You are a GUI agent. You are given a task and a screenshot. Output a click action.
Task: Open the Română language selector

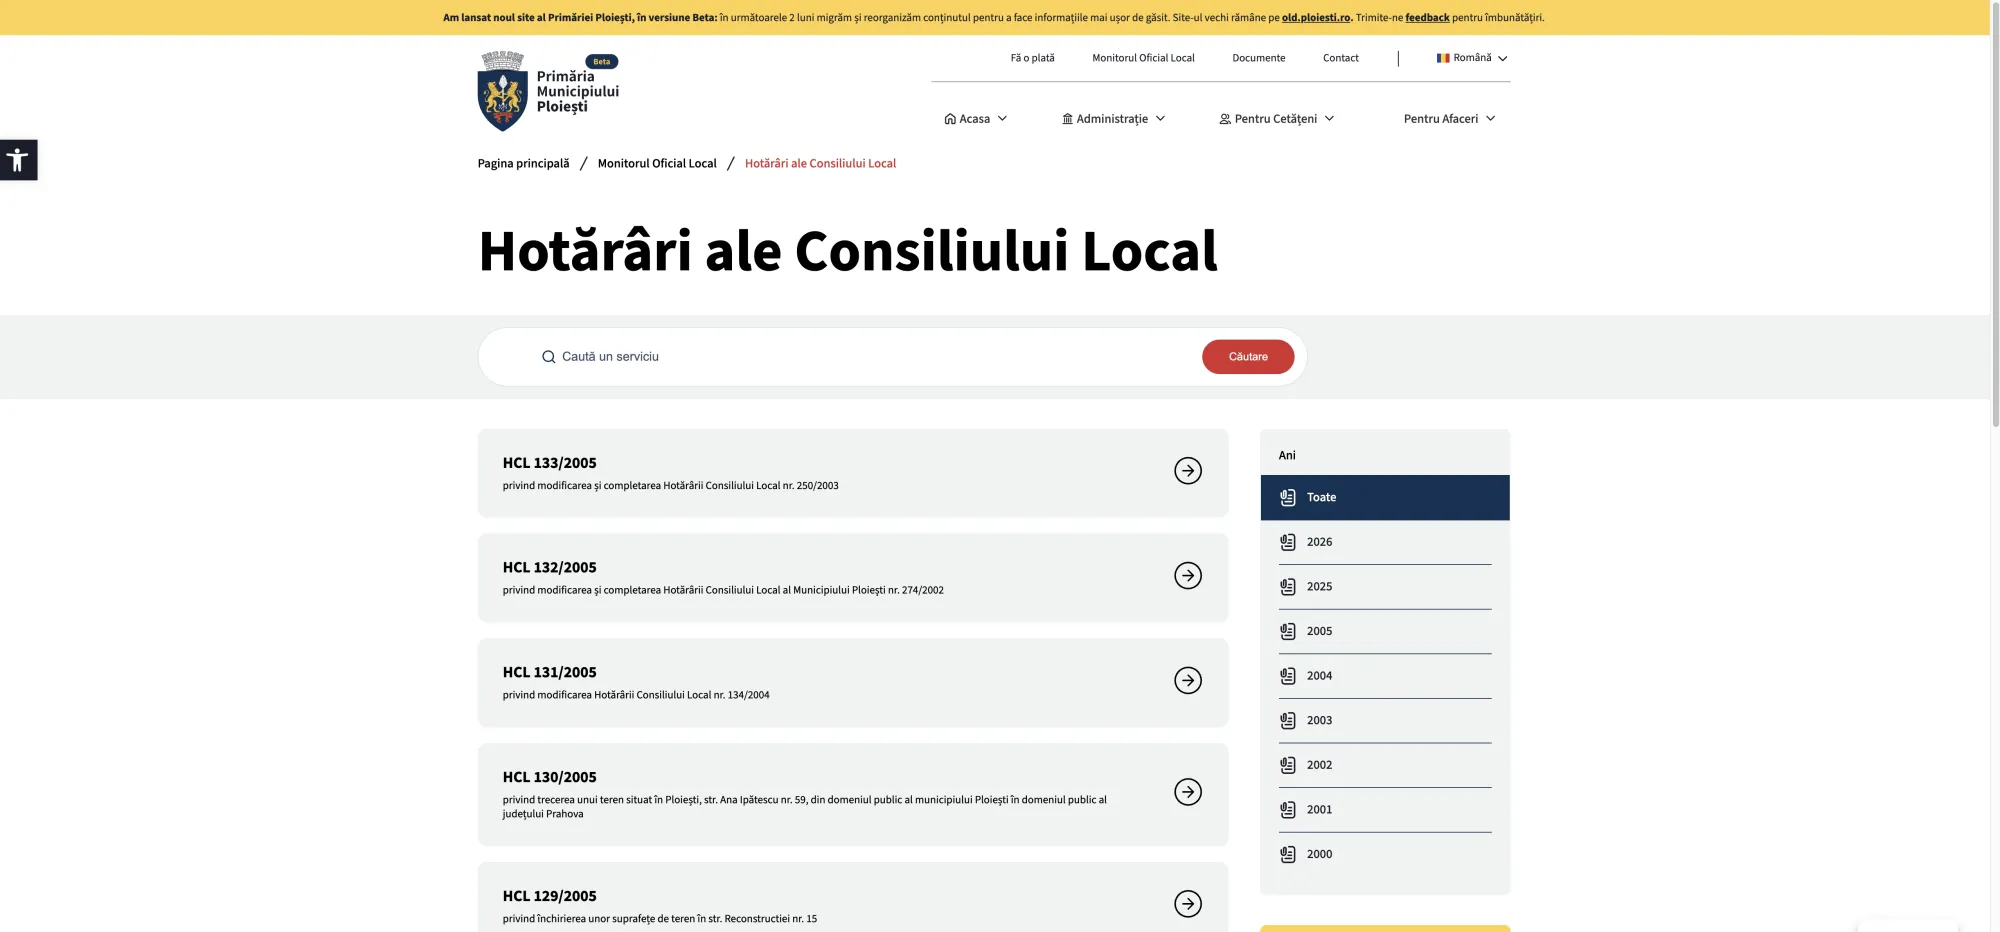click(1470, 57)
